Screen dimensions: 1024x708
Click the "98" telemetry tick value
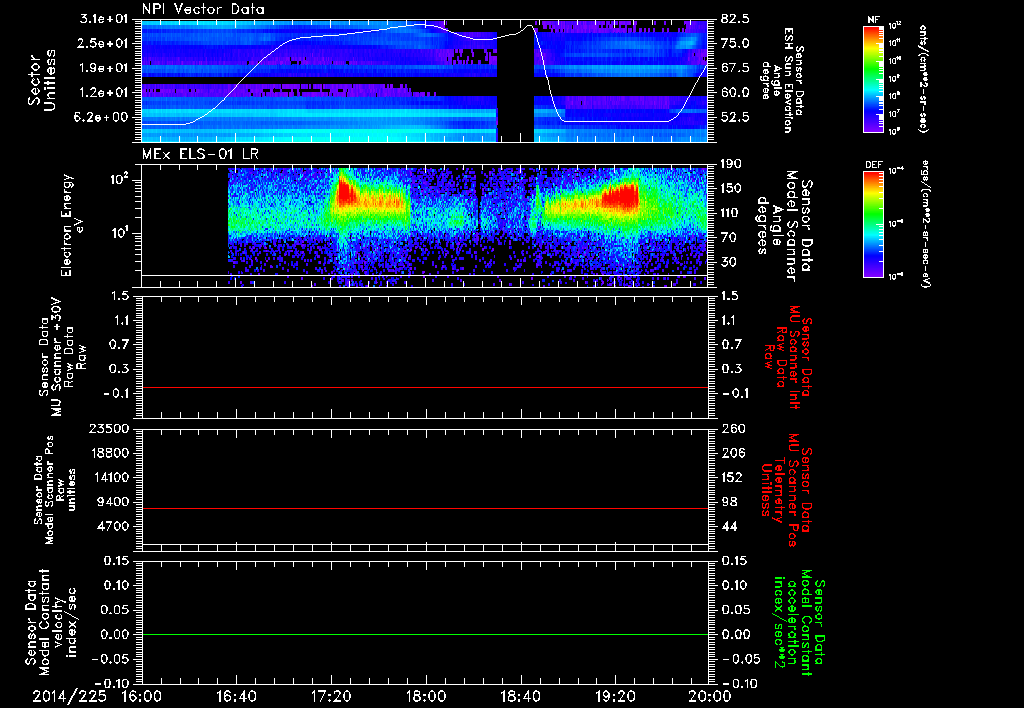click(729, 502)
